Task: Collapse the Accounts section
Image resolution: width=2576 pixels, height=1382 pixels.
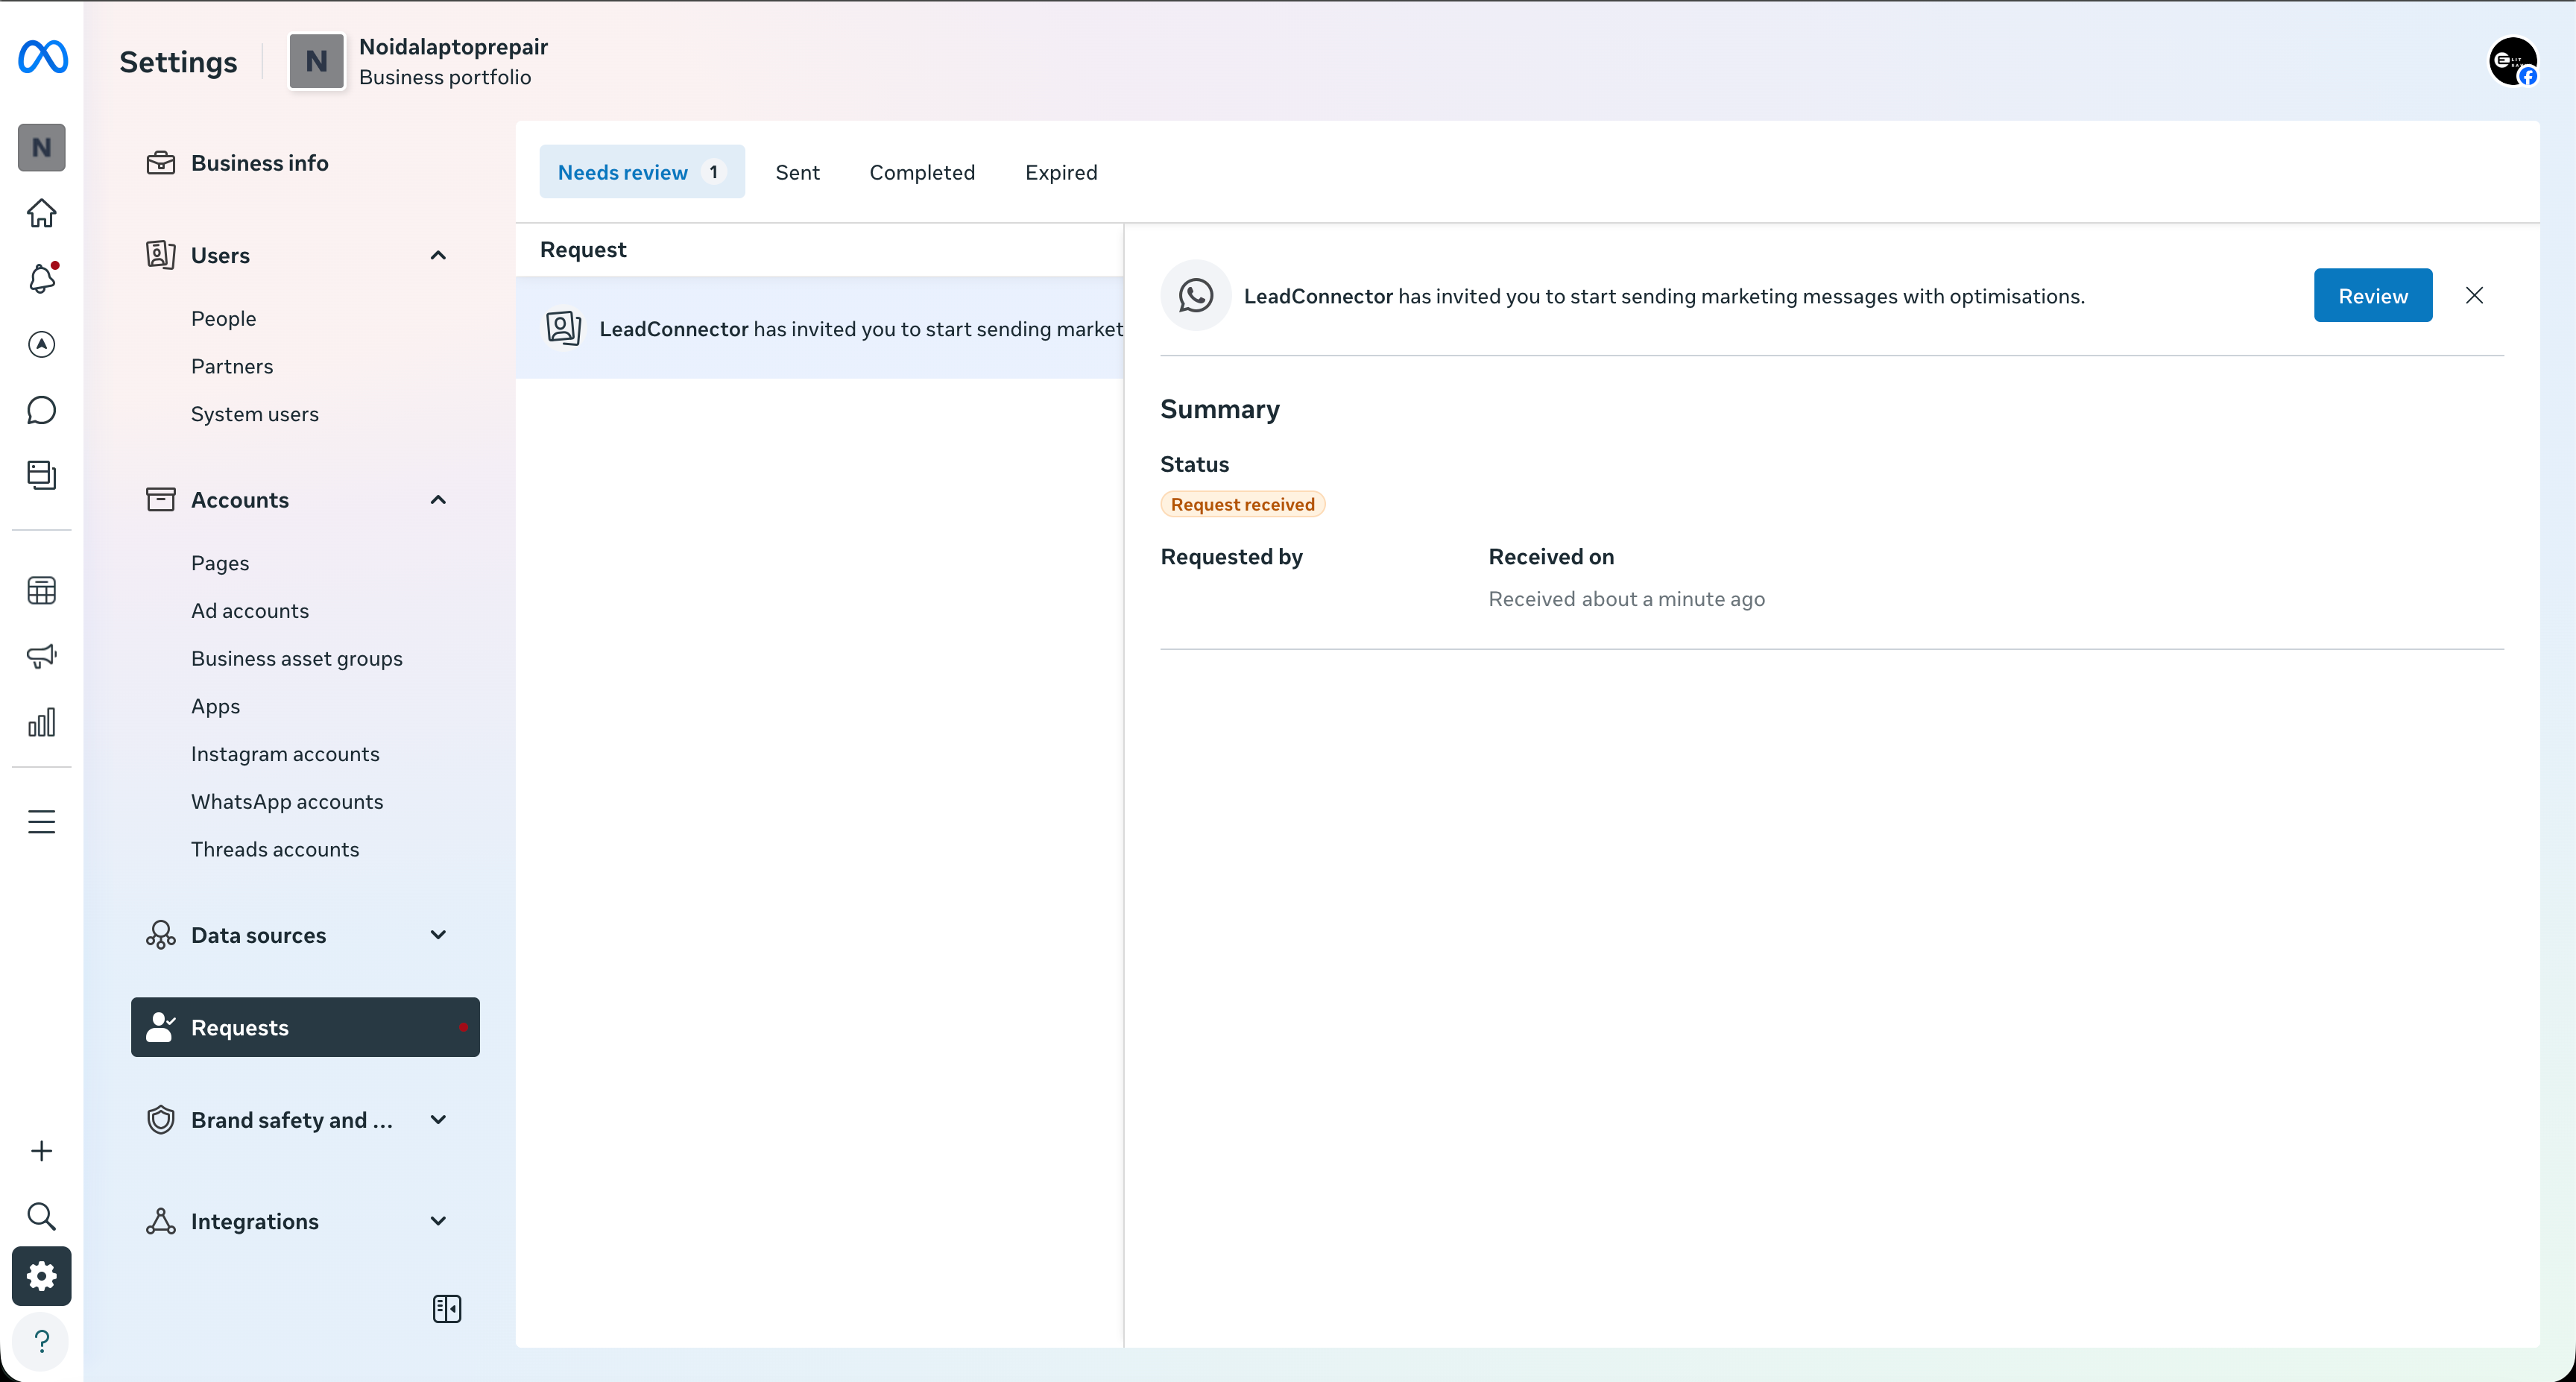Action: click(438, 500)
